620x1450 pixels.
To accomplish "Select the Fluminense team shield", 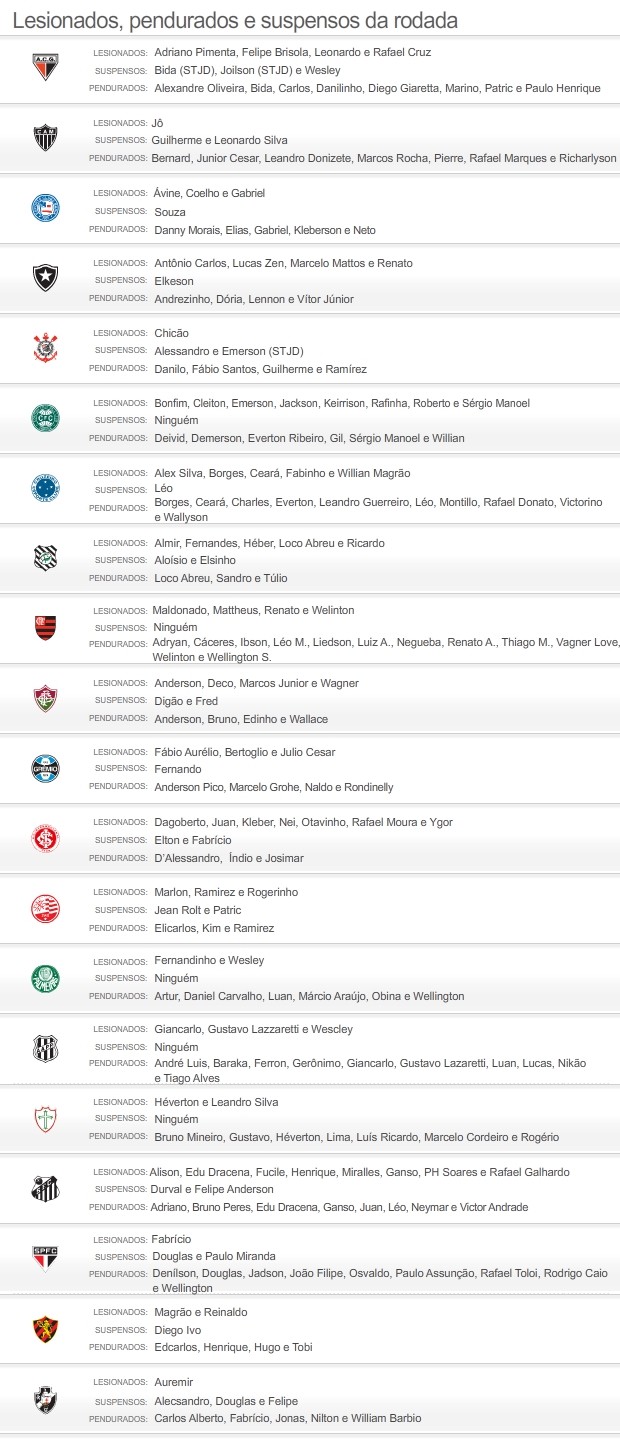I will (x=46, y=699).
